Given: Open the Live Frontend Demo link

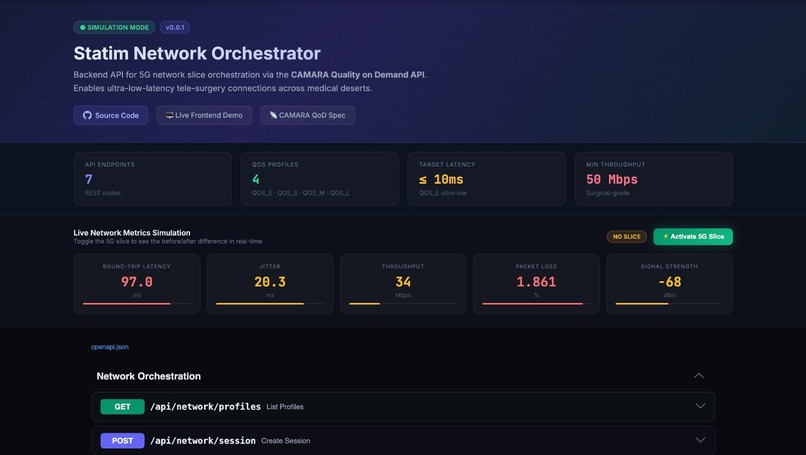Looking at the screenshot, I should [204, 115].
